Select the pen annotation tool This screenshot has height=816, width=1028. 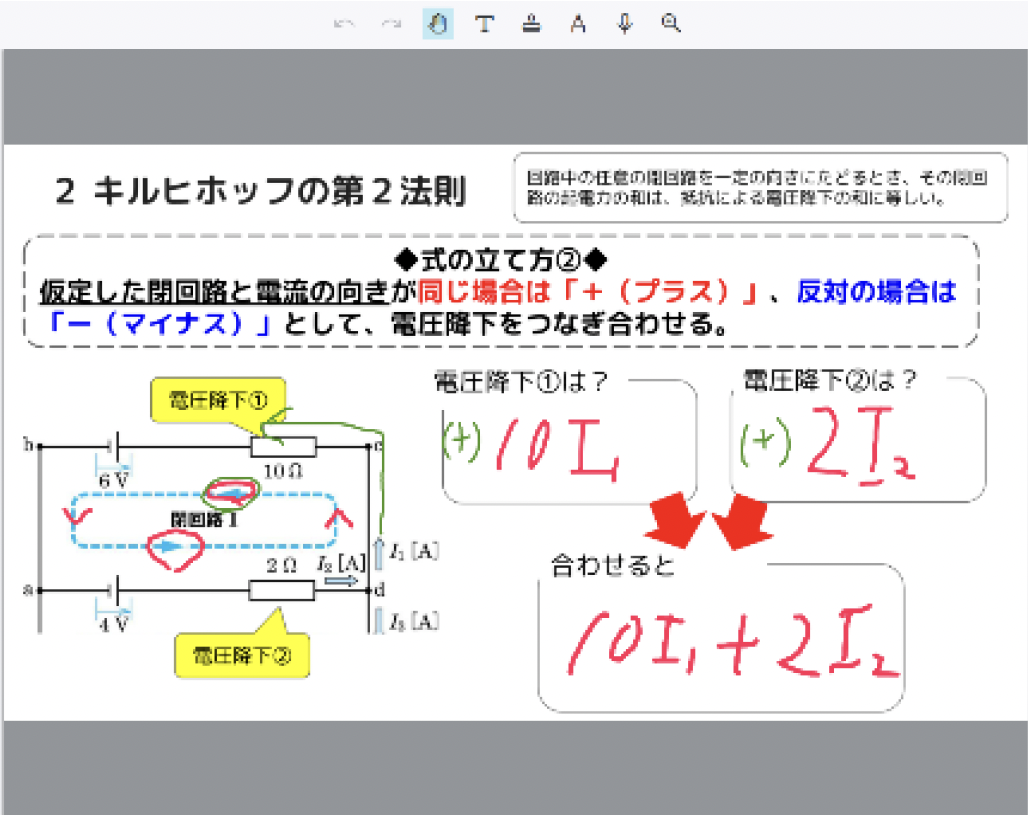(438, 25)
